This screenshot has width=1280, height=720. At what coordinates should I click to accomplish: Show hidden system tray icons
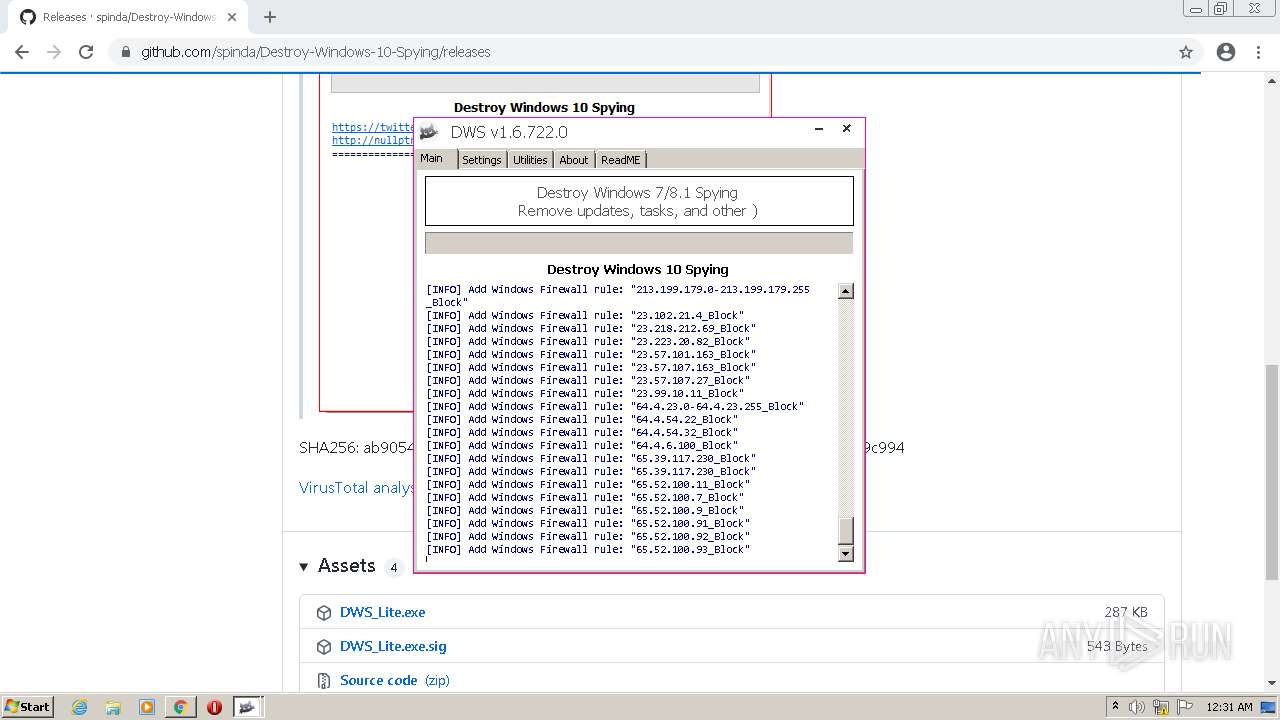click(1116, 707)
